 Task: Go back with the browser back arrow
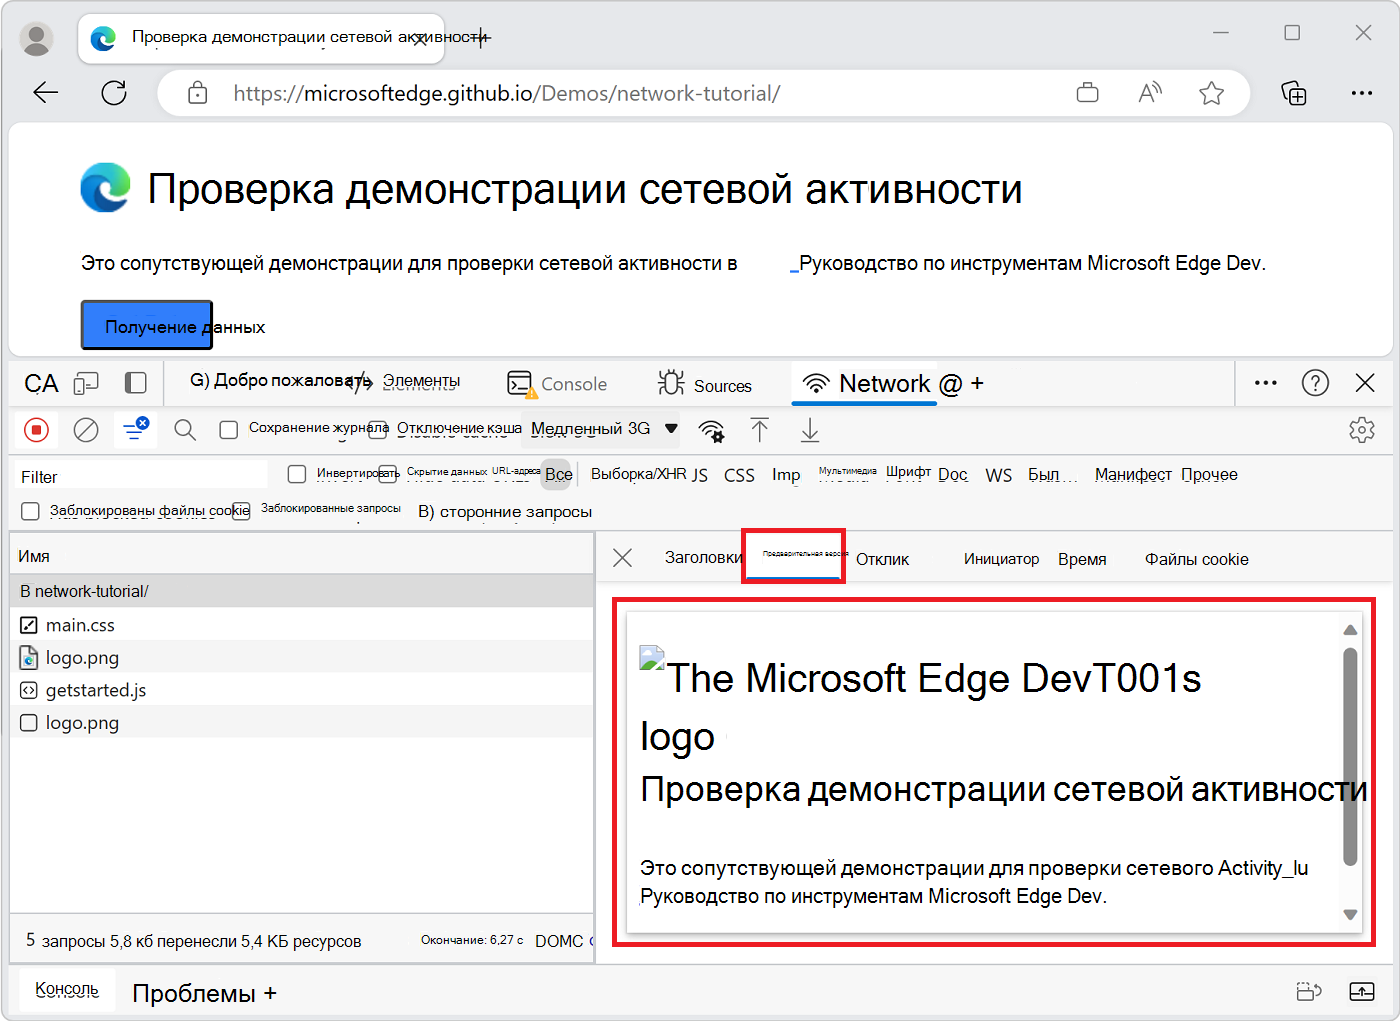click(46, 93)
